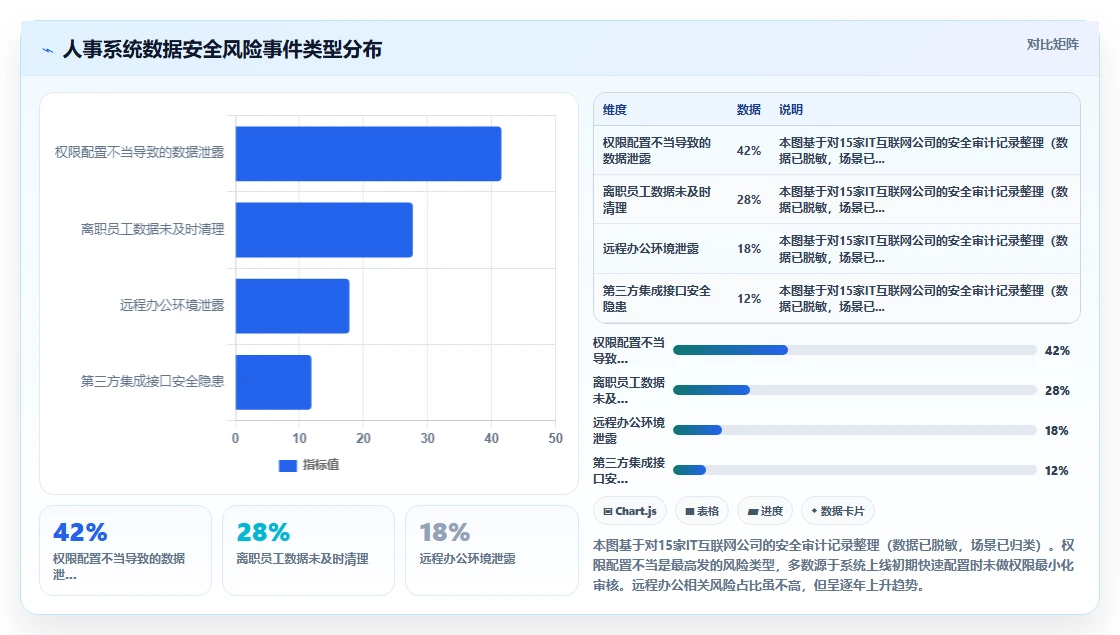This screenshot has height=635, width=1120.
Task: Open the 42% data card
Action: coord(125,550)
